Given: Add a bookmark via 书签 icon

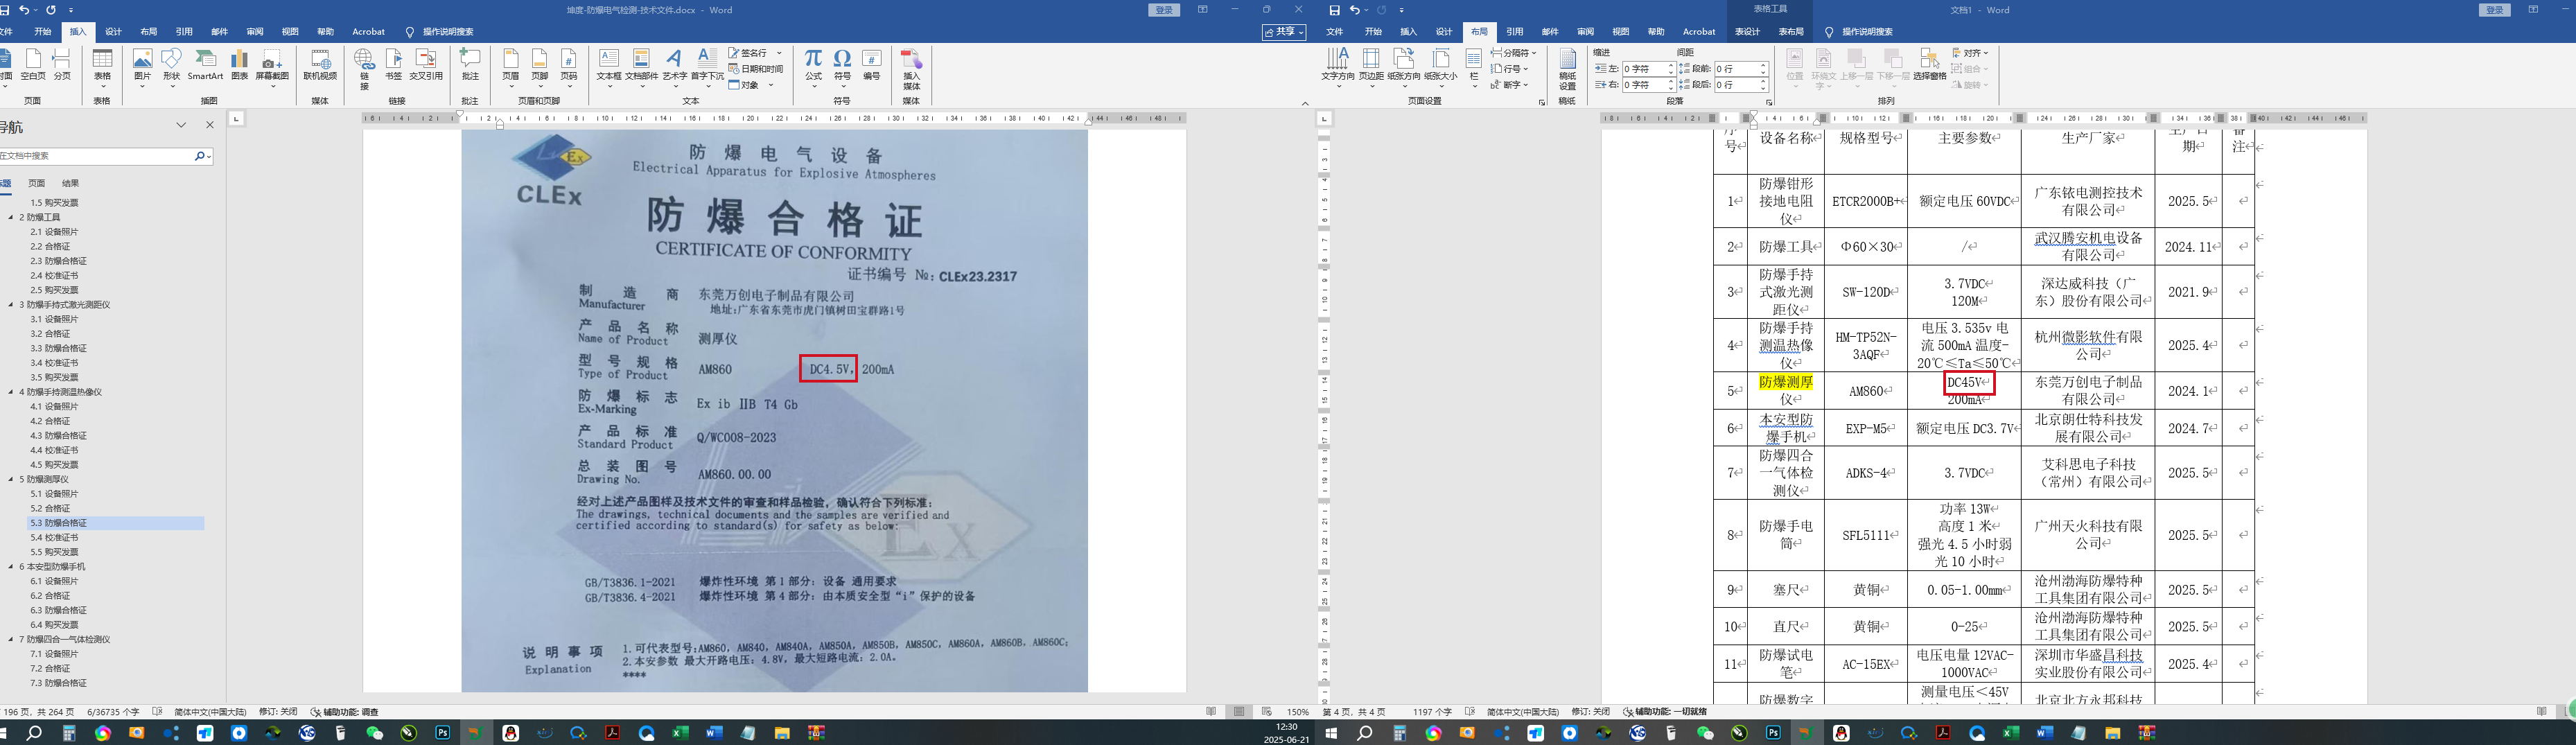Looking at the screenshot, I should click(394, 65).
